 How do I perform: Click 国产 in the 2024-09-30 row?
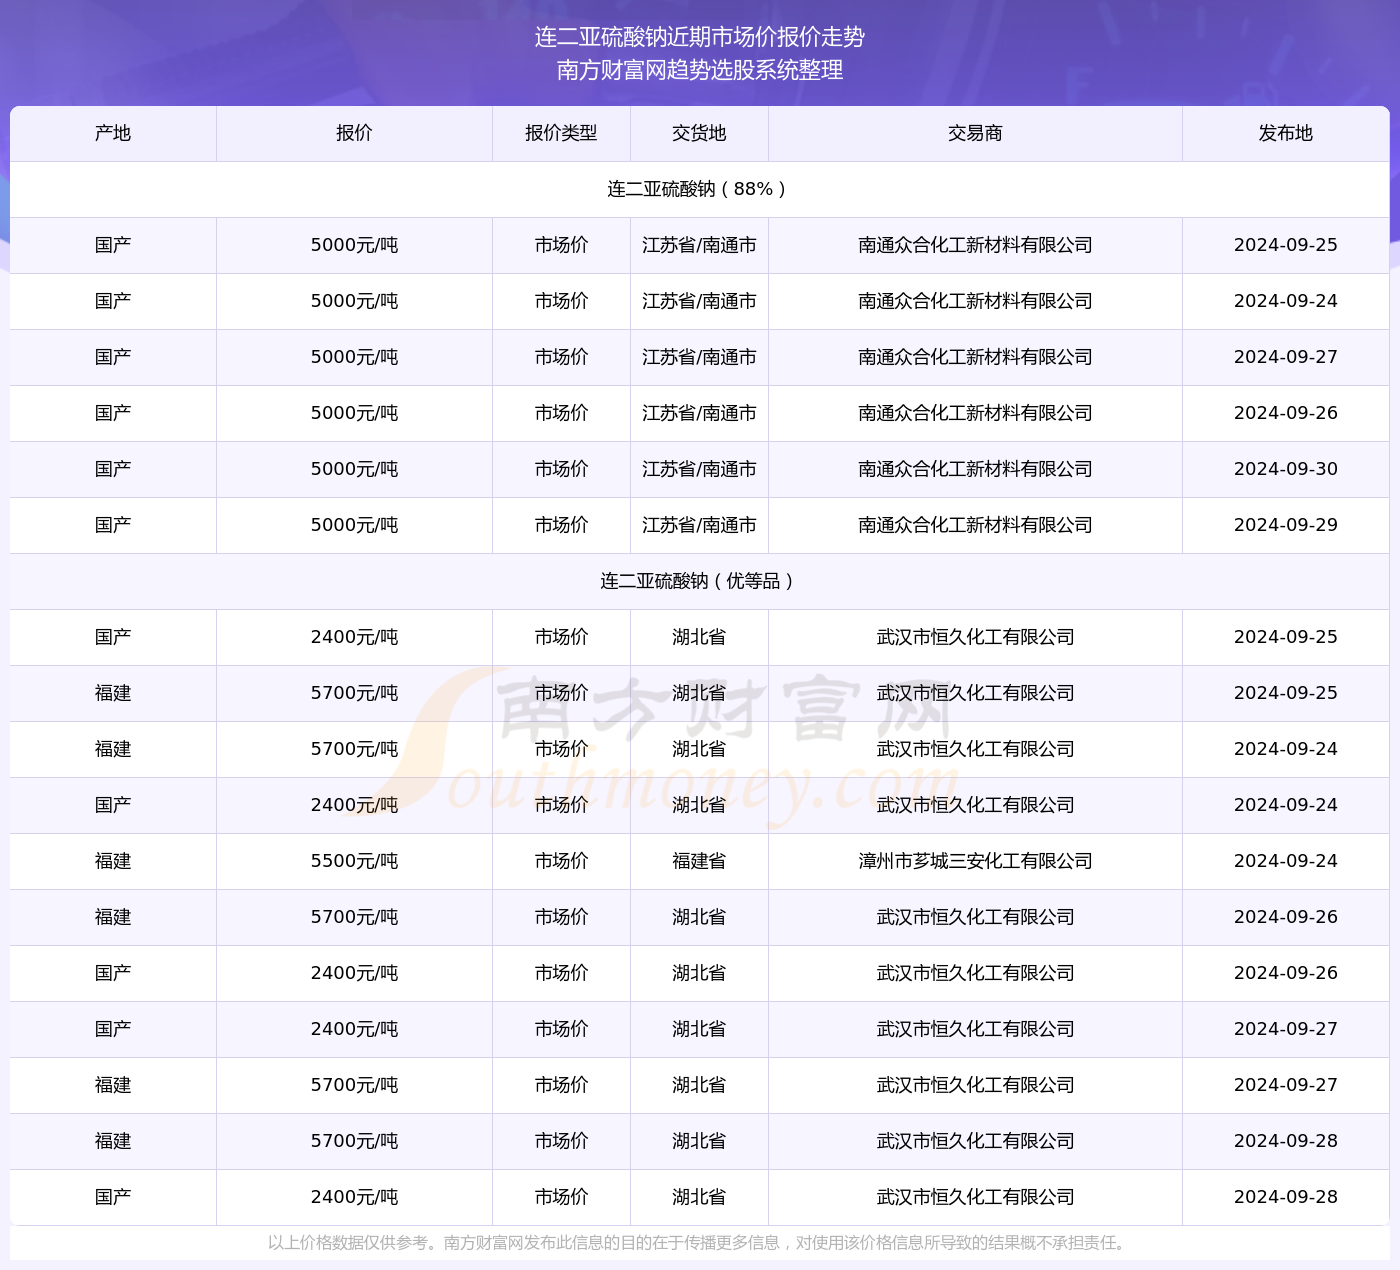click(x=113, y=469)
